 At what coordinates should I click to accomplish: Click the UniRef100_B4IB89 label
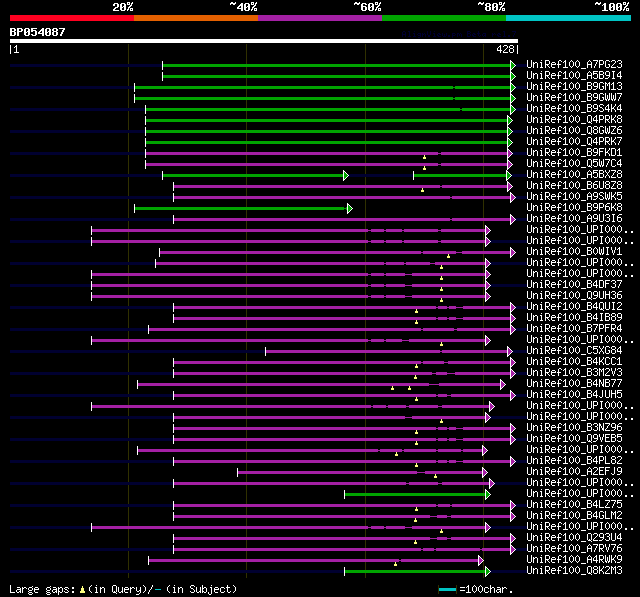(574, 318)
